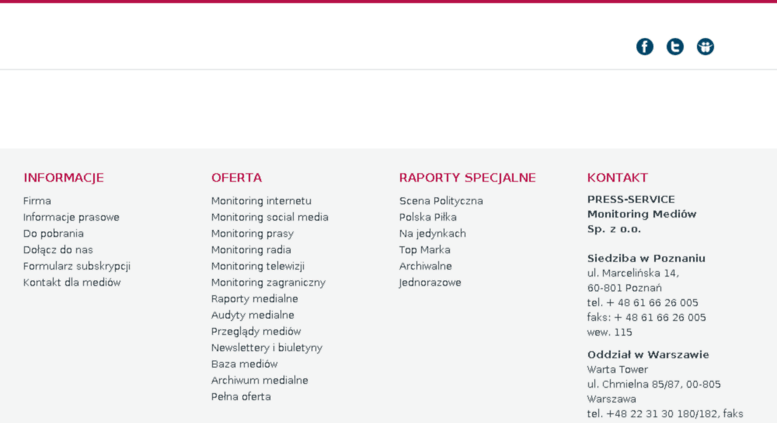Click the third social media icon
Viewport: 777px width, 423px height.
pyautogui.click(x=705, y=47)
